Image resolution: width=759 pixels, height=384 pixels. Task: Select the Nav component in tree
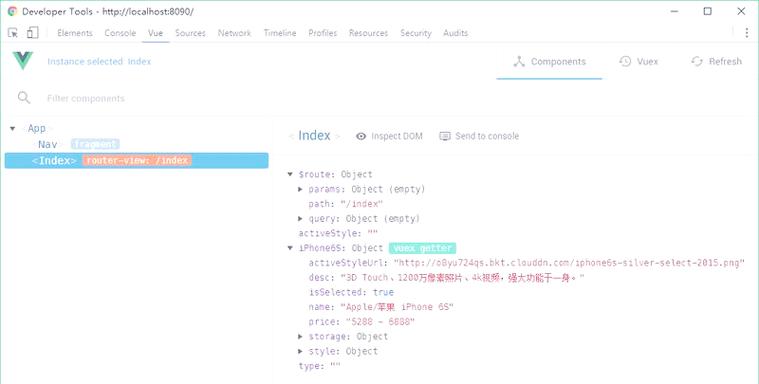click(x=47, y=144)
